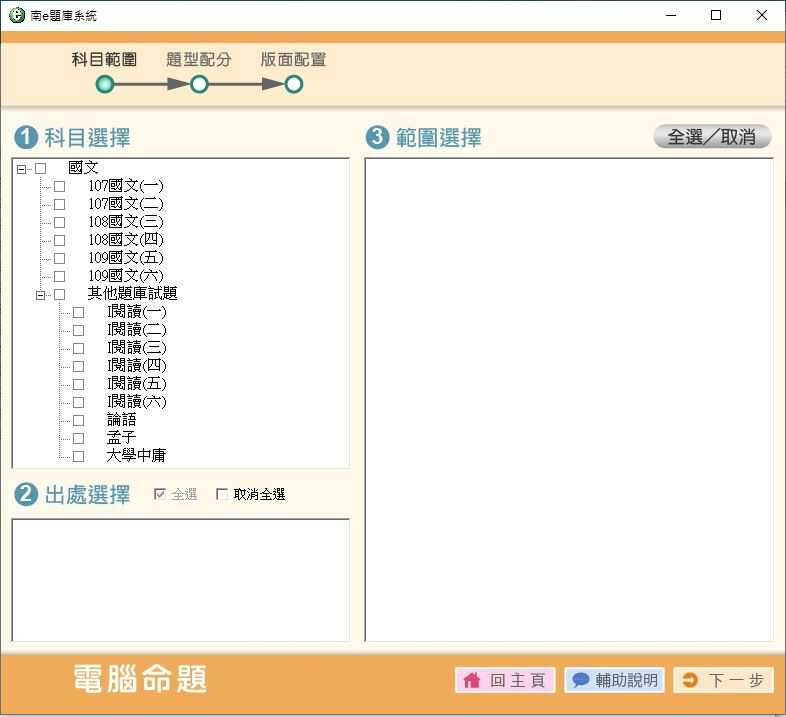The height and width of the screenshot is (717, 786).
Task: Click the orange arrow icon on 下一步
Action: click(690, 680)
